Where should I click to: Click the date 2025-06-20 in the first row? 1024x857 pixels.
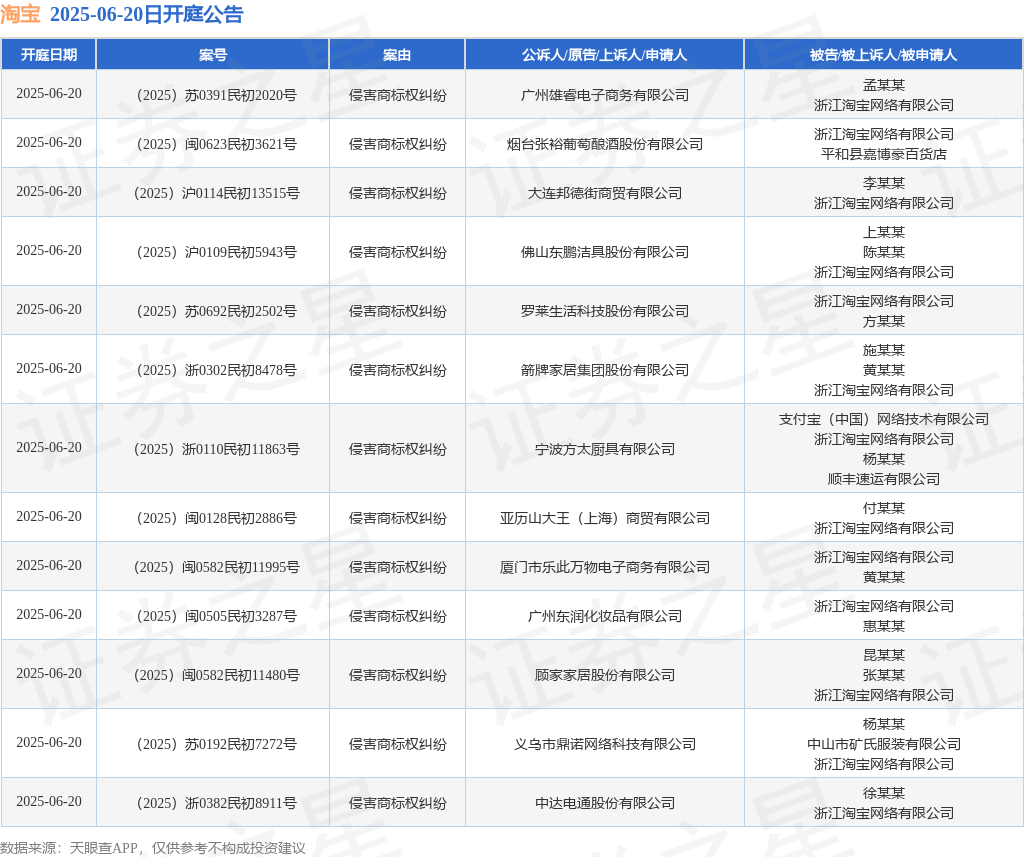(50, 94)
